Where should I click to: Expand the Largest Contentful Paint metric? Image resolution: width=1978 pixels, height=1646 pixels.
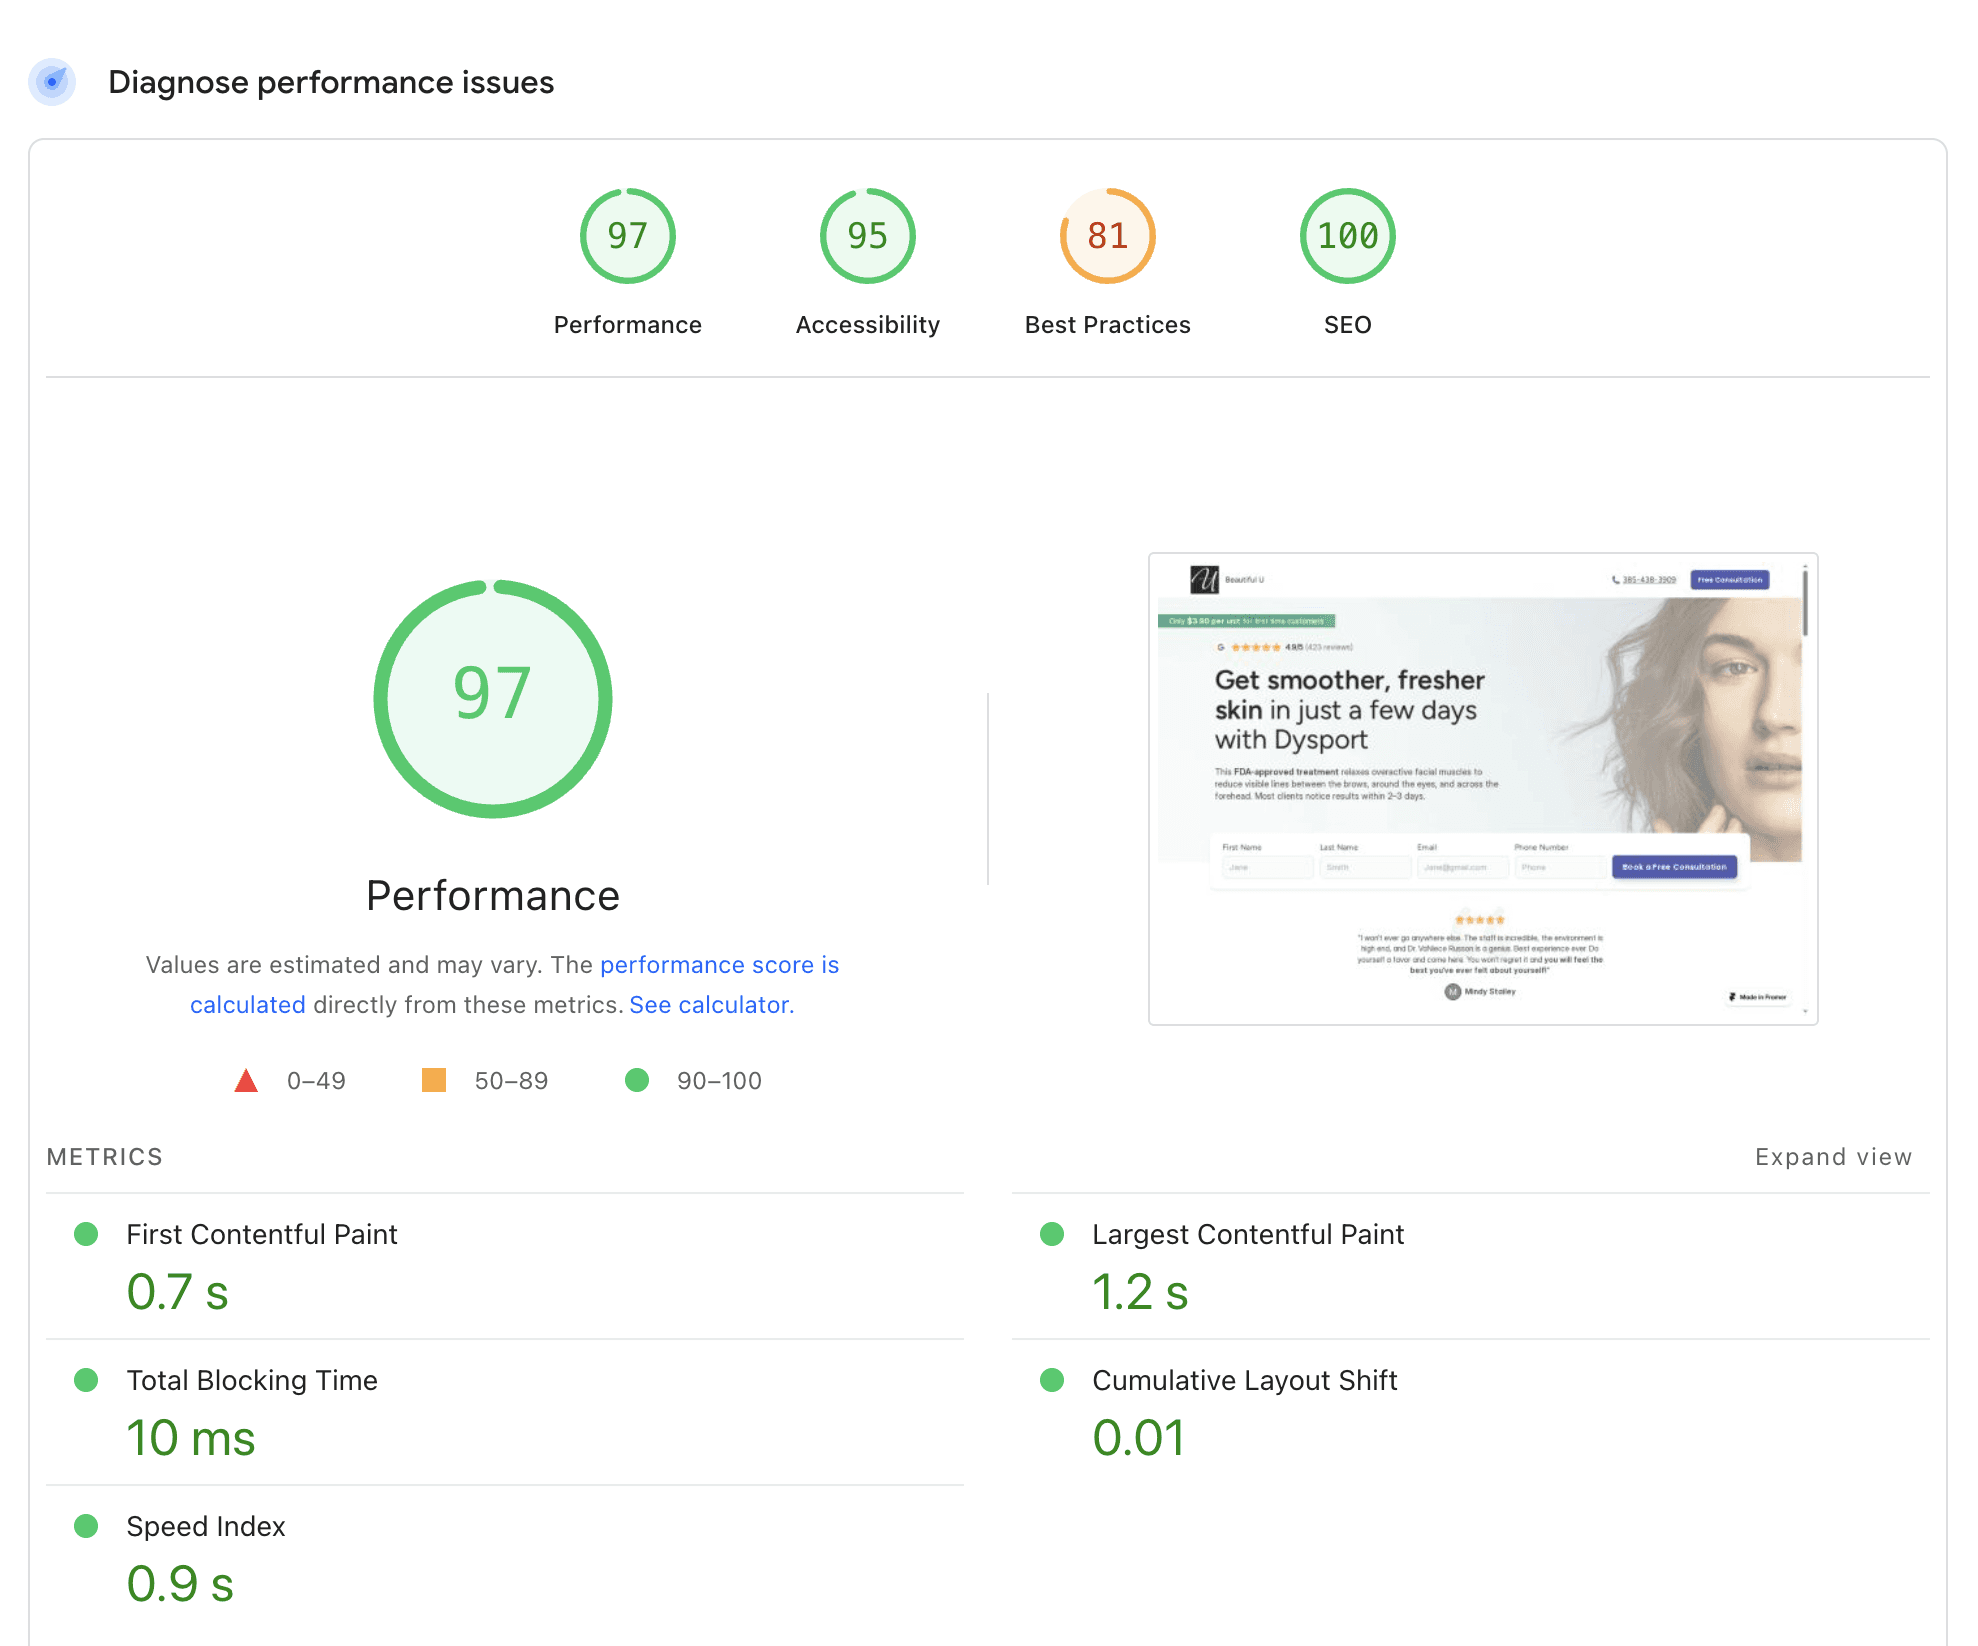click(1247, 1235)
